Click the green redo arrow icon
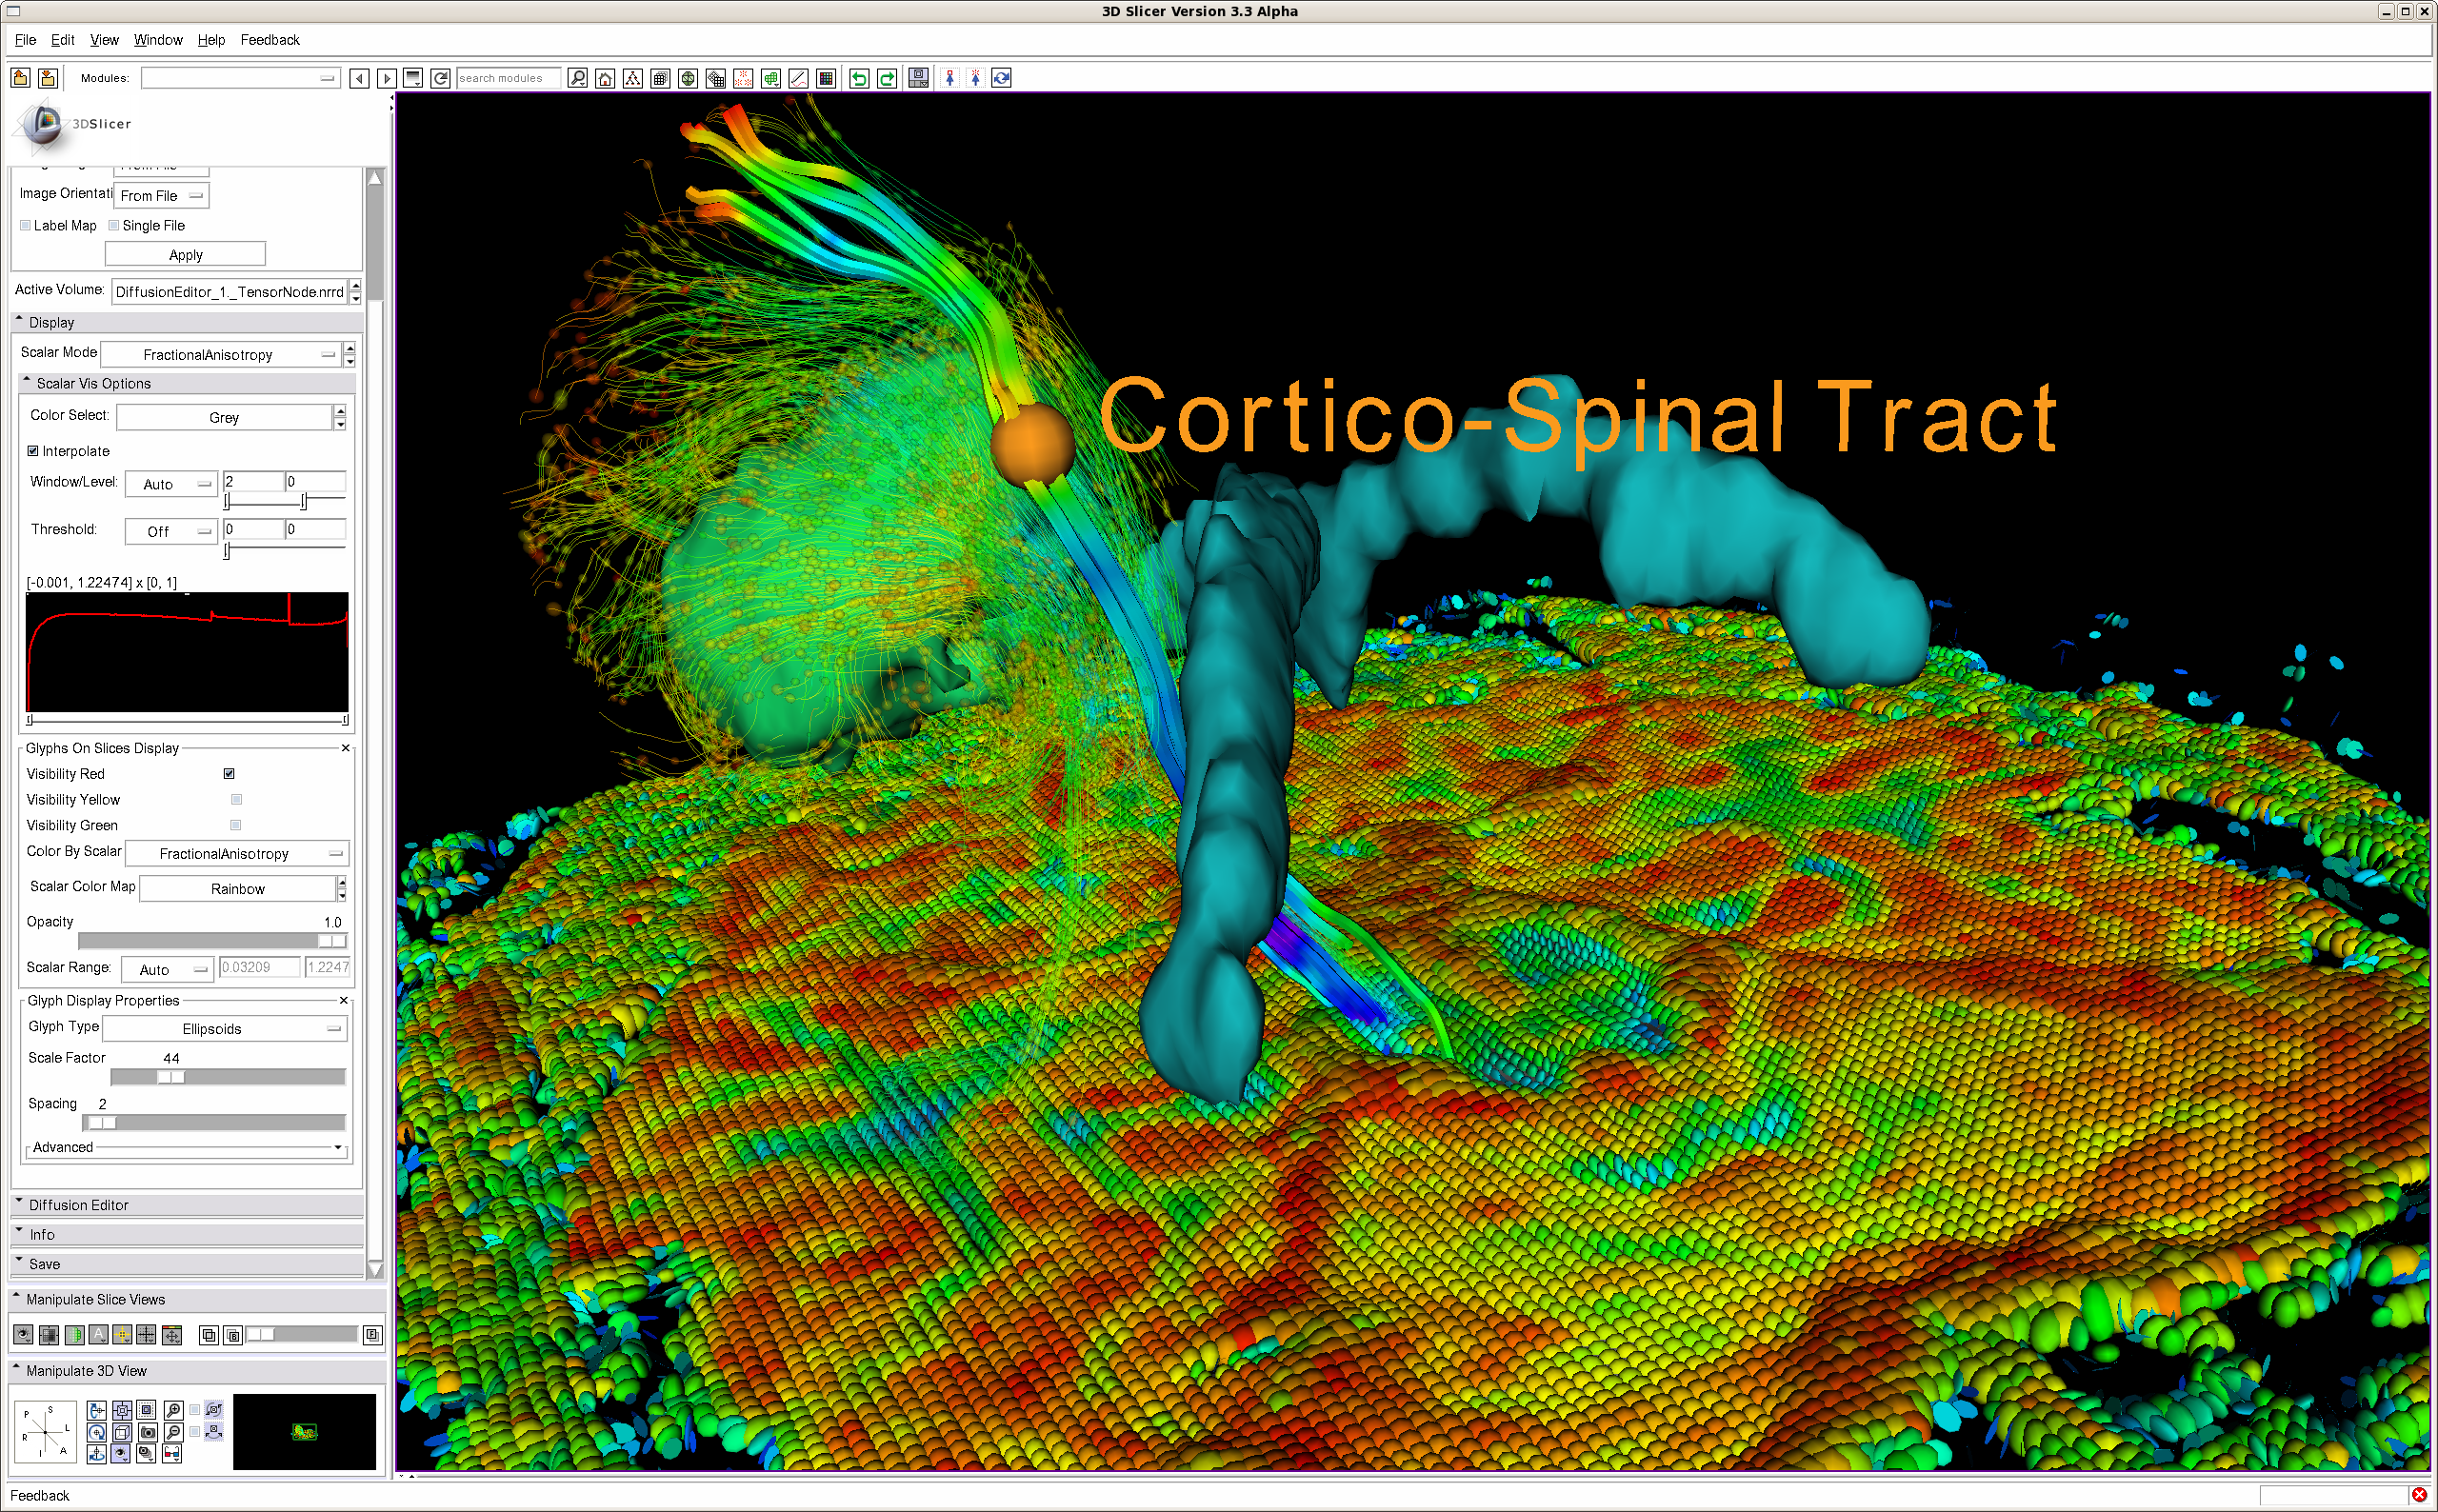Viewport: 2438px width, 1512px height. 887,79
